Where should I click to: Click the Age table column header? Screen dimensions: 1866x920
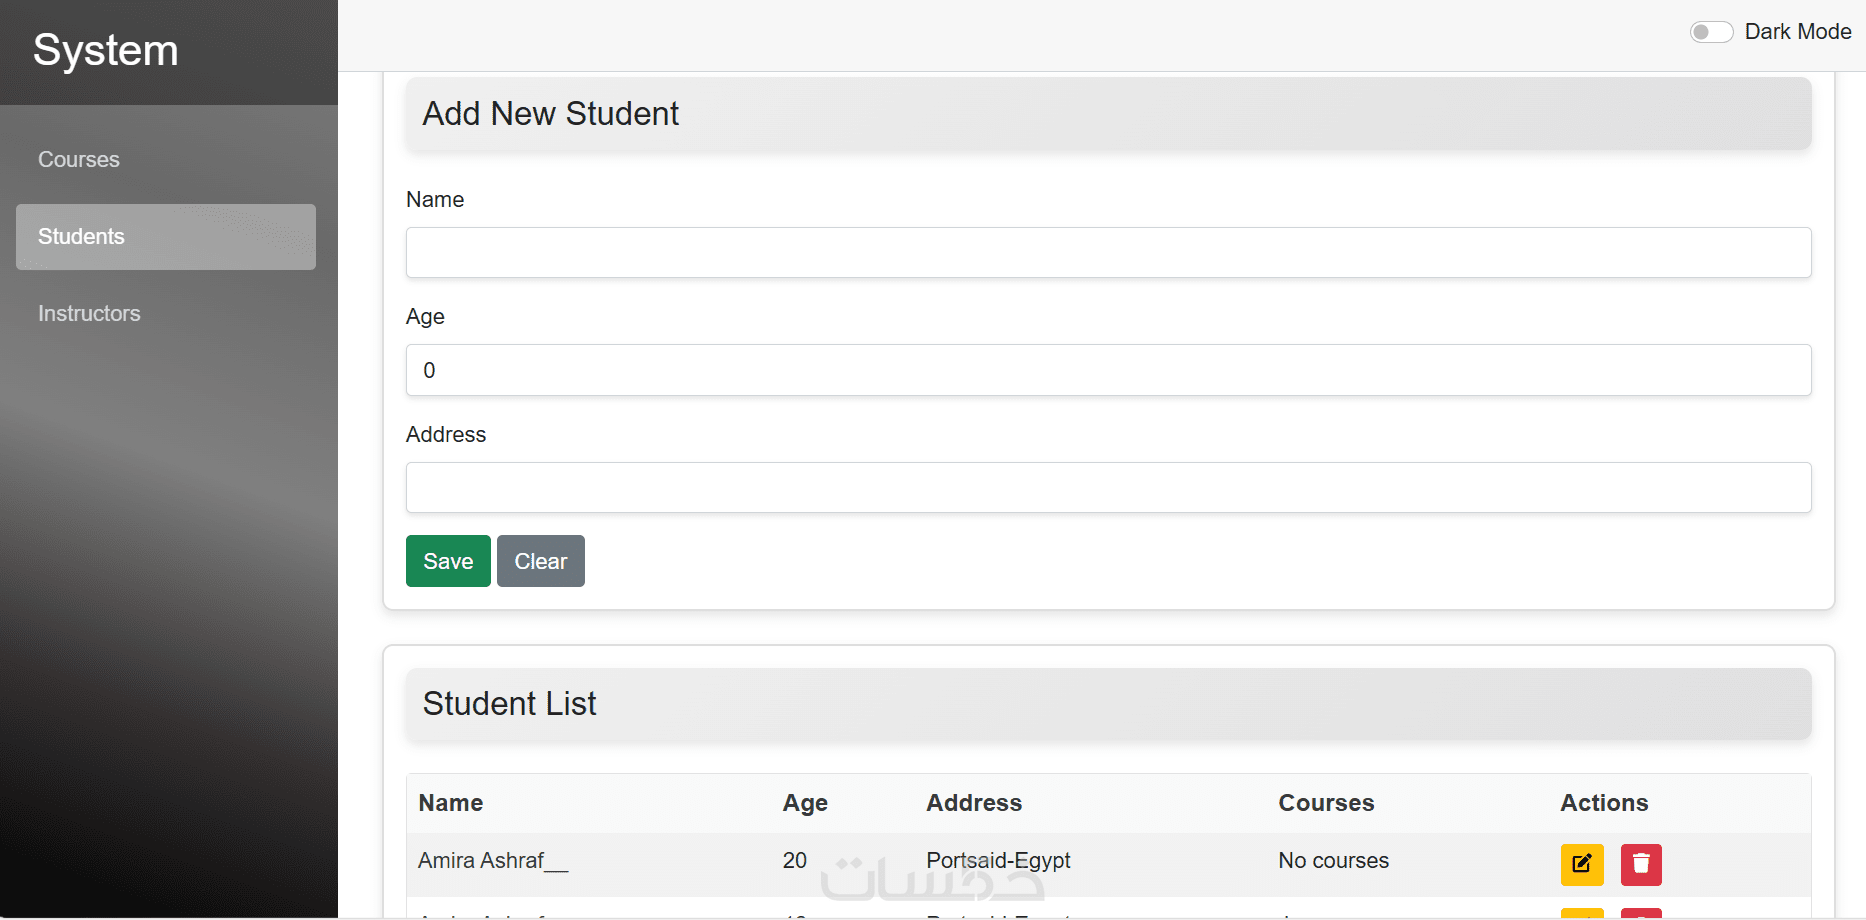(x=805, y=803)
